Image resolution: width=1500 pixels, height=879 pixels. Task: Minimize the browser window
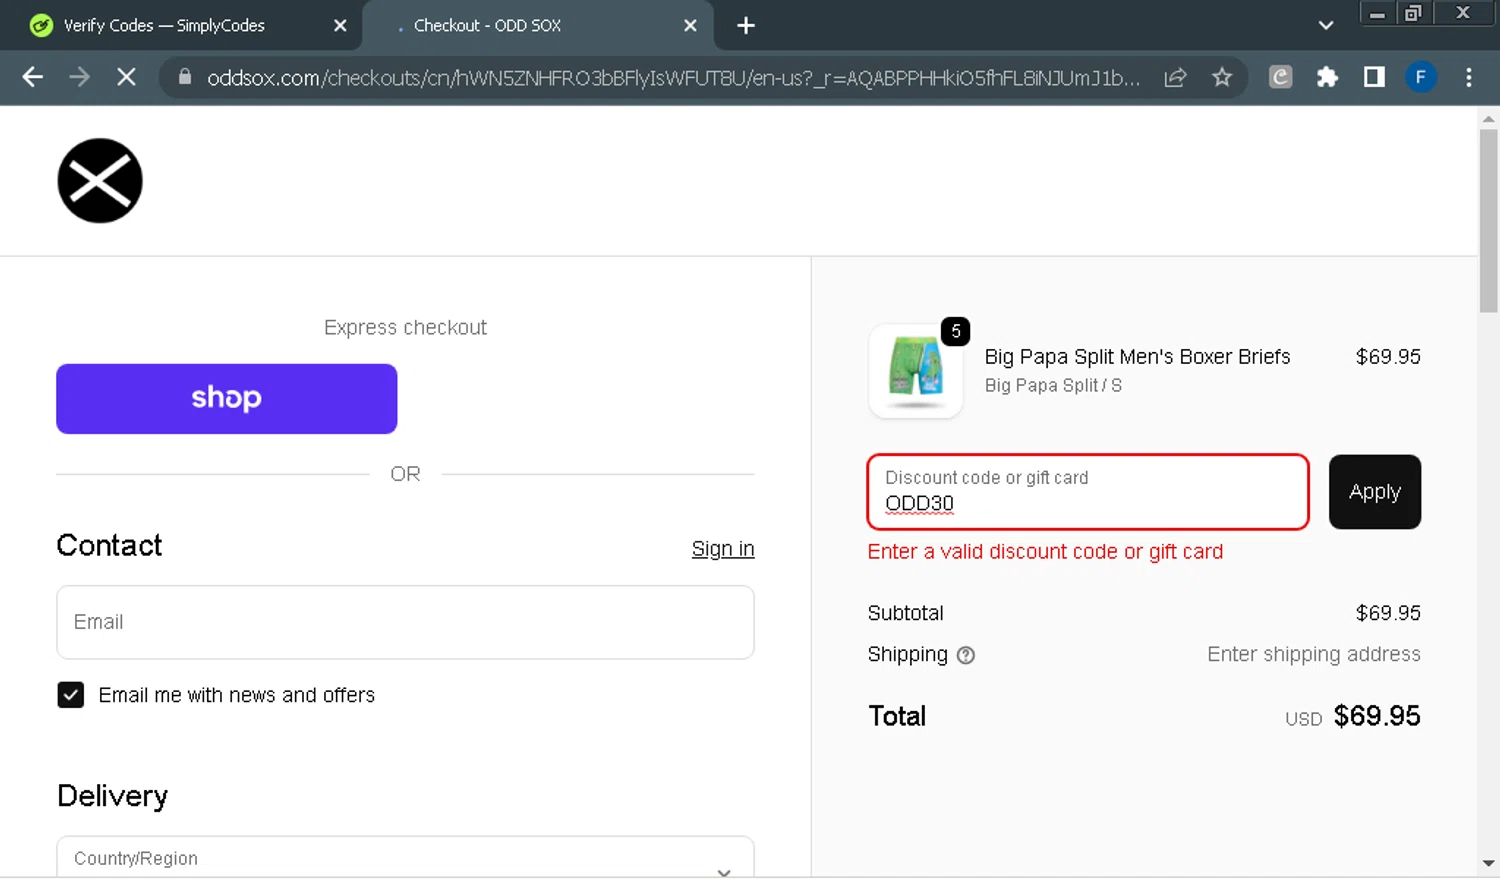[1377, 13]
